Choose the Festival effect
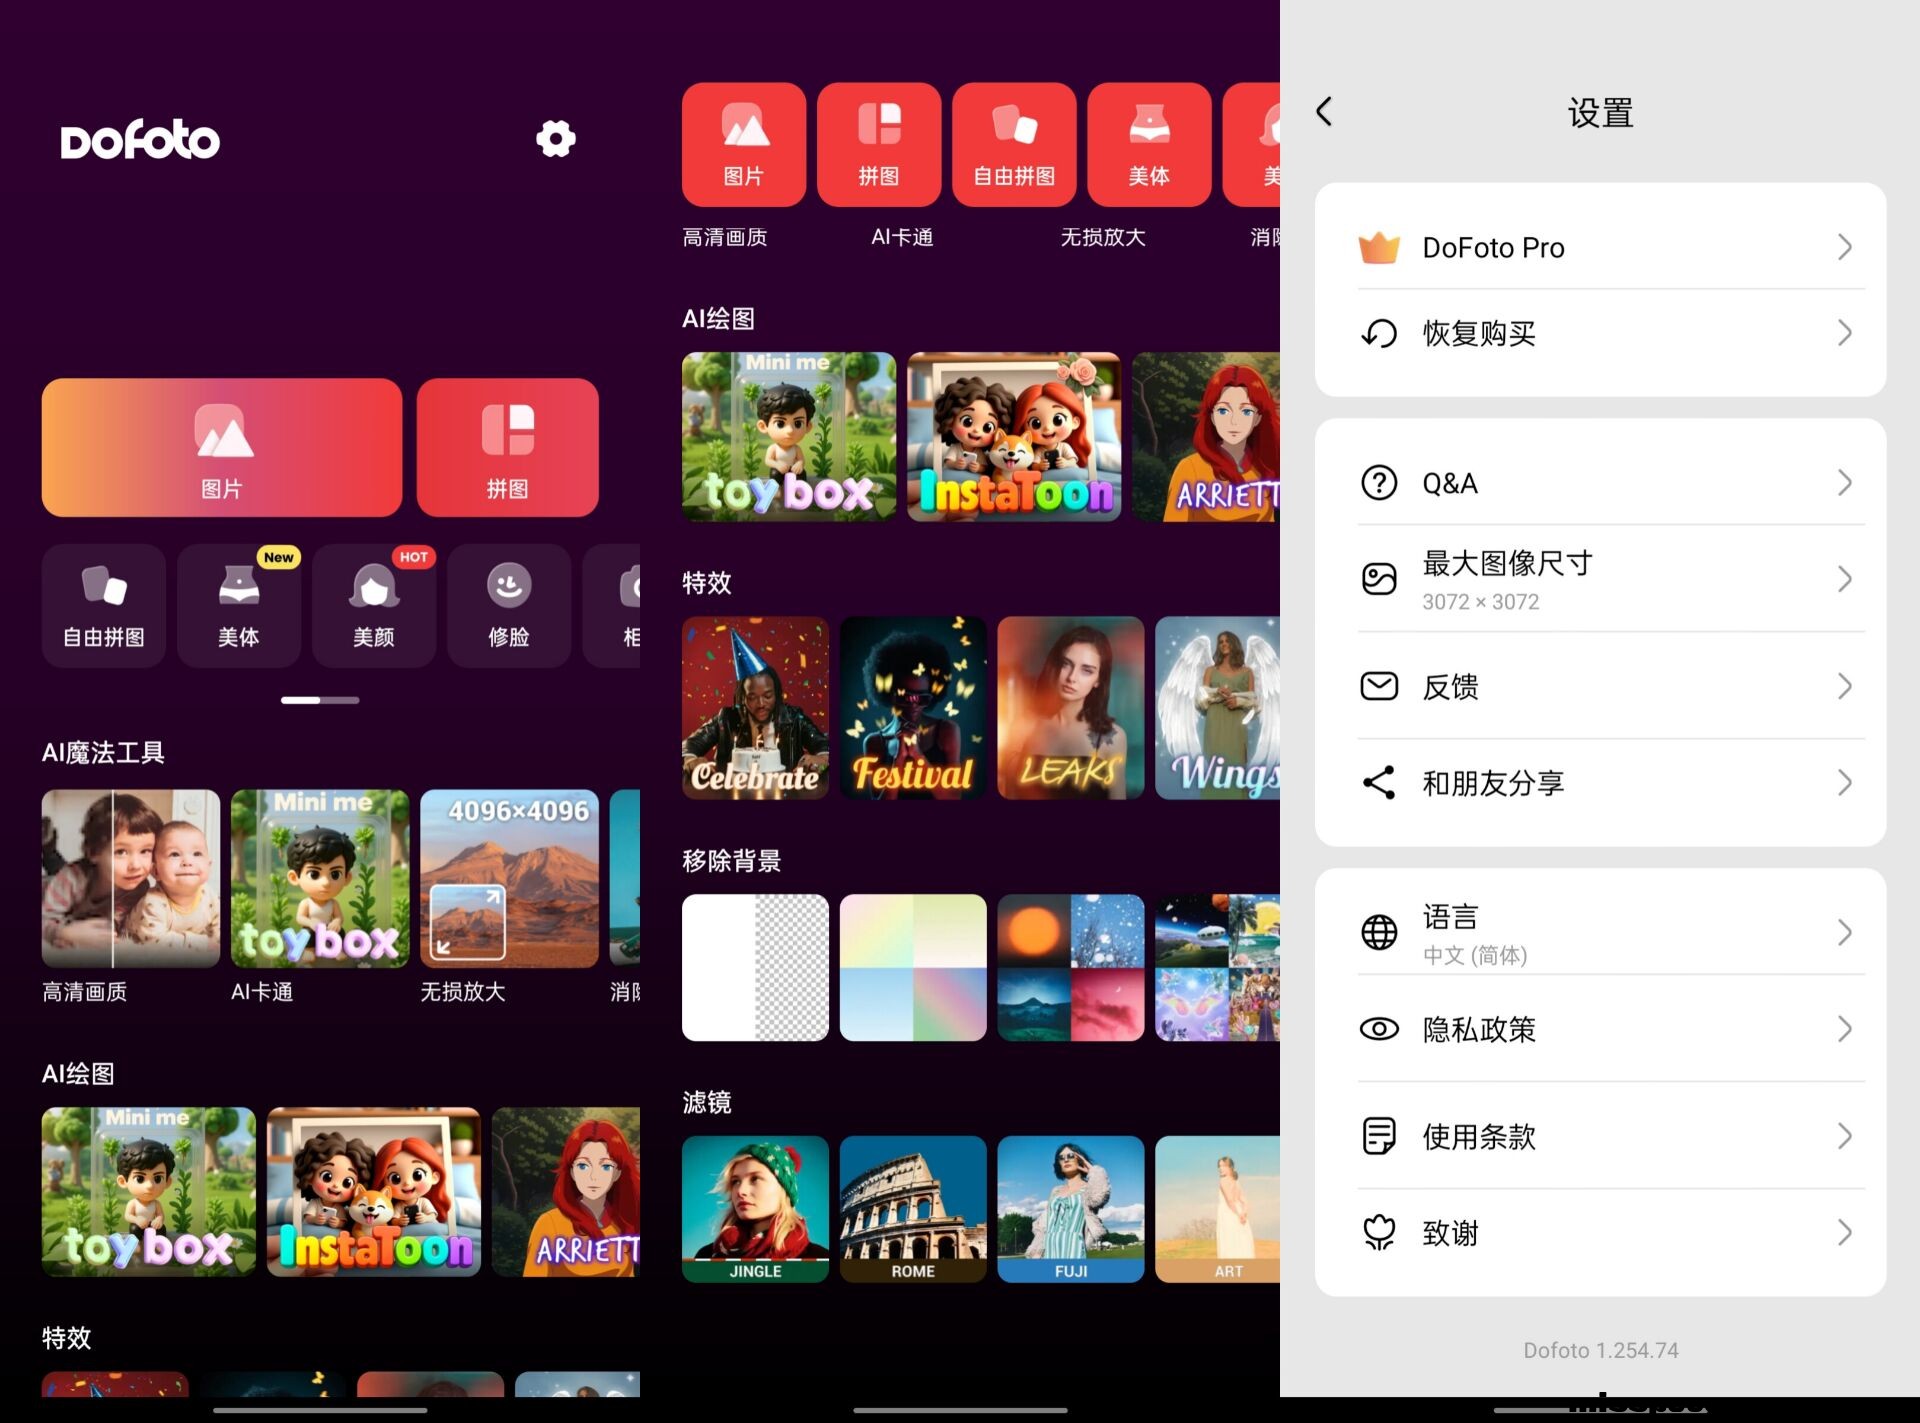This screenshot has height=1423, width=1920. [913, 707]
